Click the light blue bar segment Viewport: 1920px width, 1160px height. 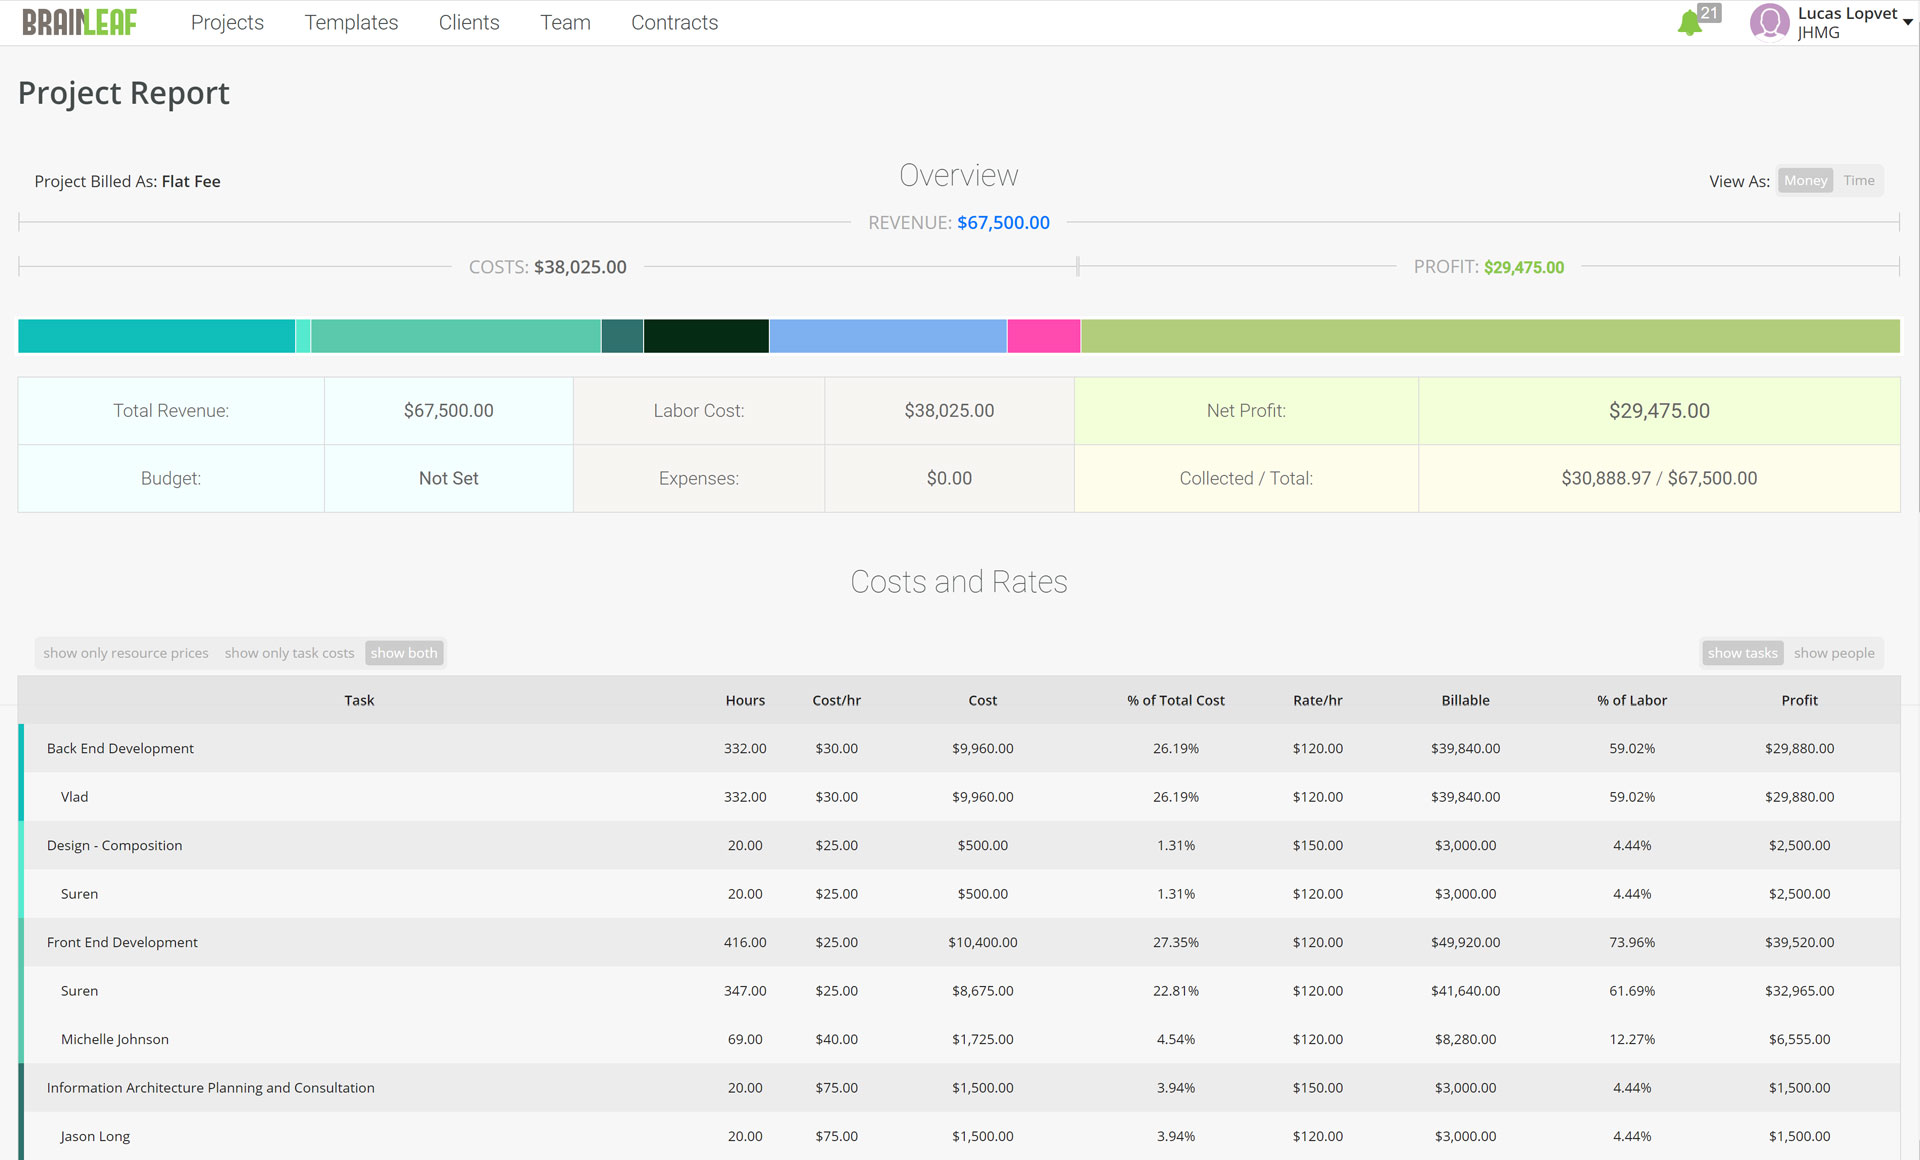(887, 336)
